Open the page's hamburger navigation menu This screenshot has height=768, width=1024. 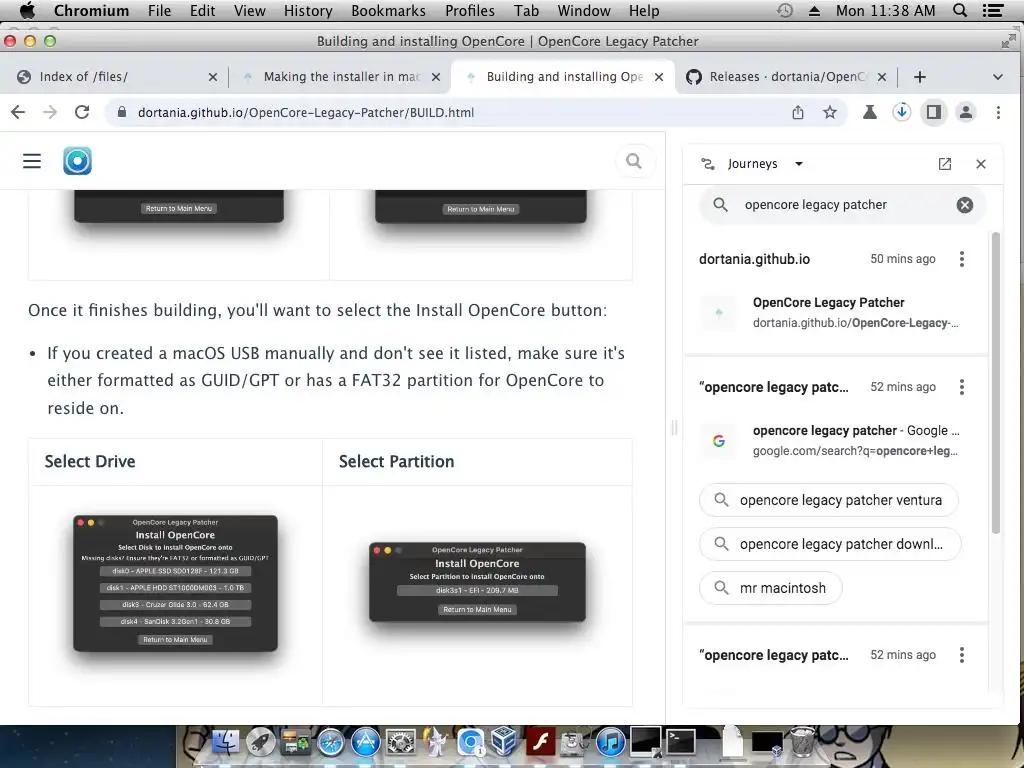click(32, 161)
